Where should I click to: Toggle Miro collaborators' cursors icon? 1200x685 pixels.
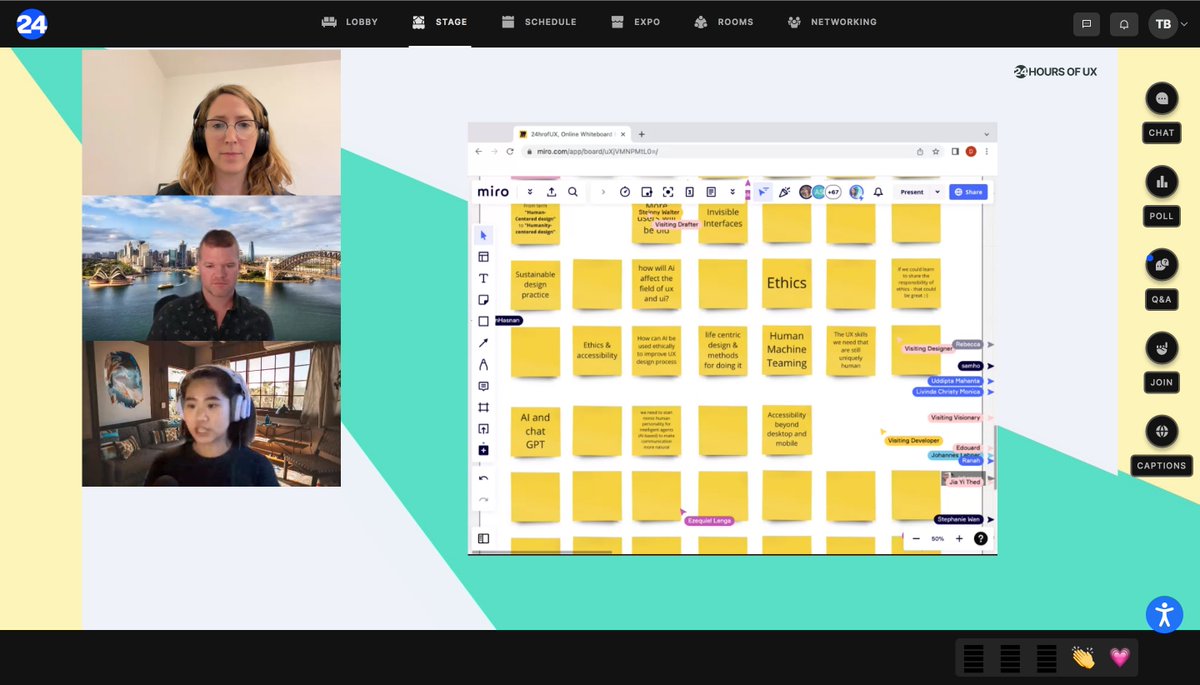click(765, 191)
